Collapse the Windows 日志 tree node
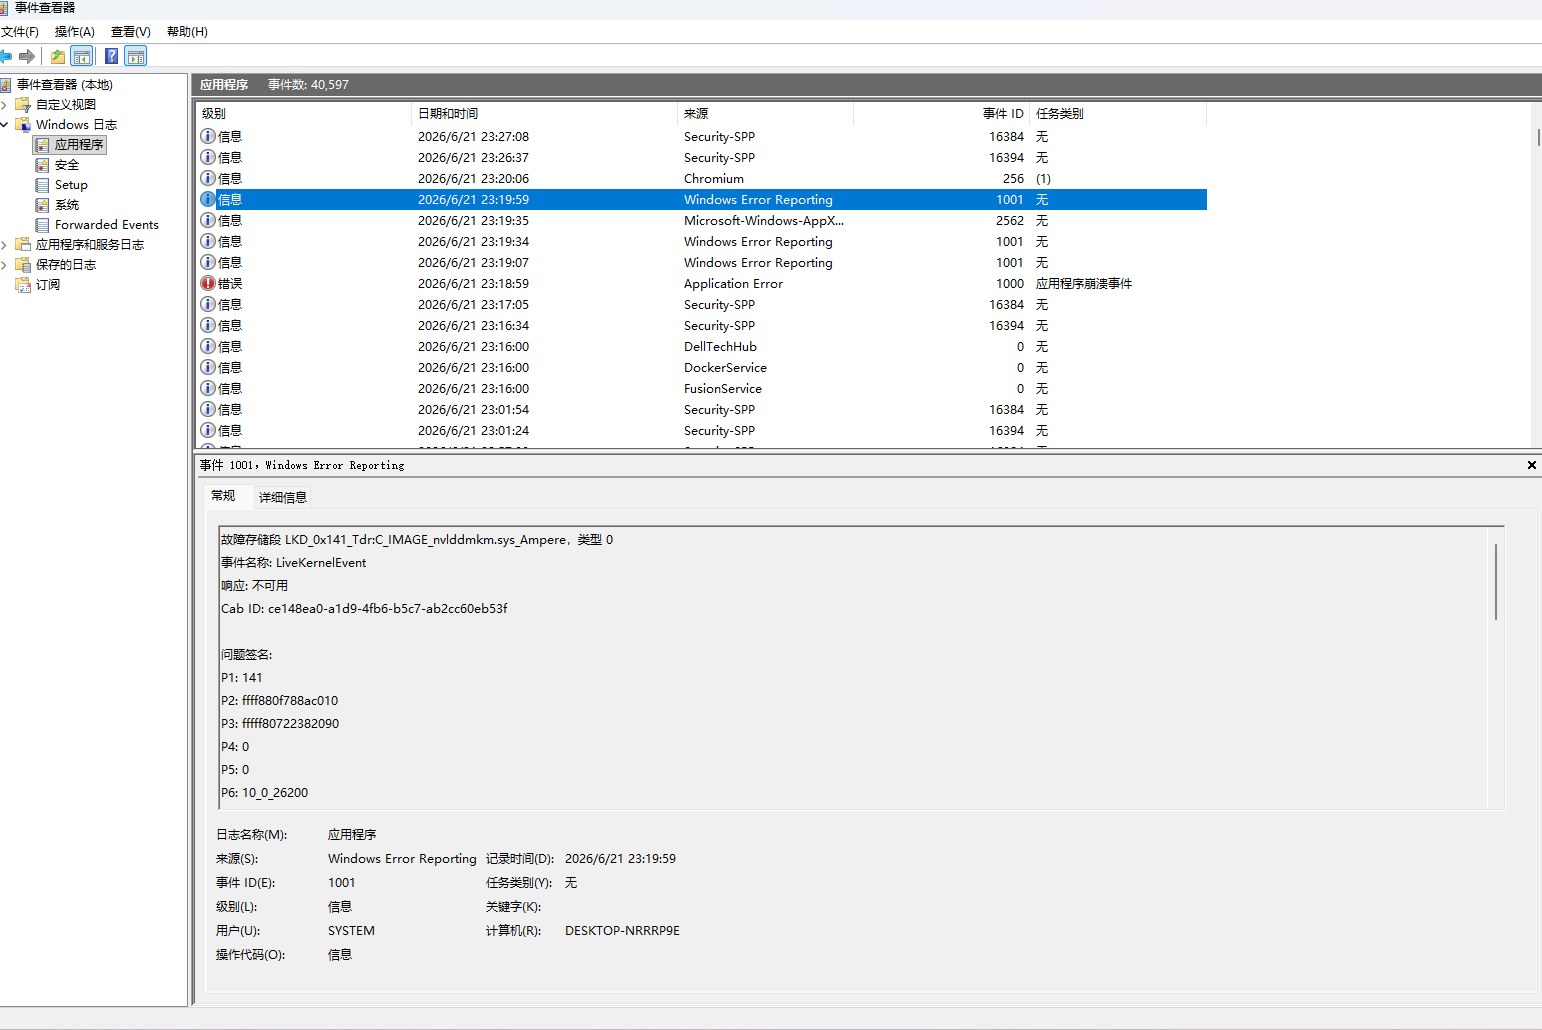The image size is (1542, 1030). 4,124
